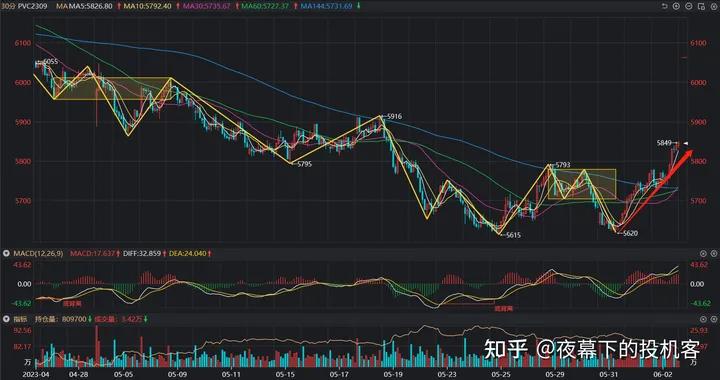
Task: Select the MA60:5727.37 legend entry
Action: tap(265, 6)
